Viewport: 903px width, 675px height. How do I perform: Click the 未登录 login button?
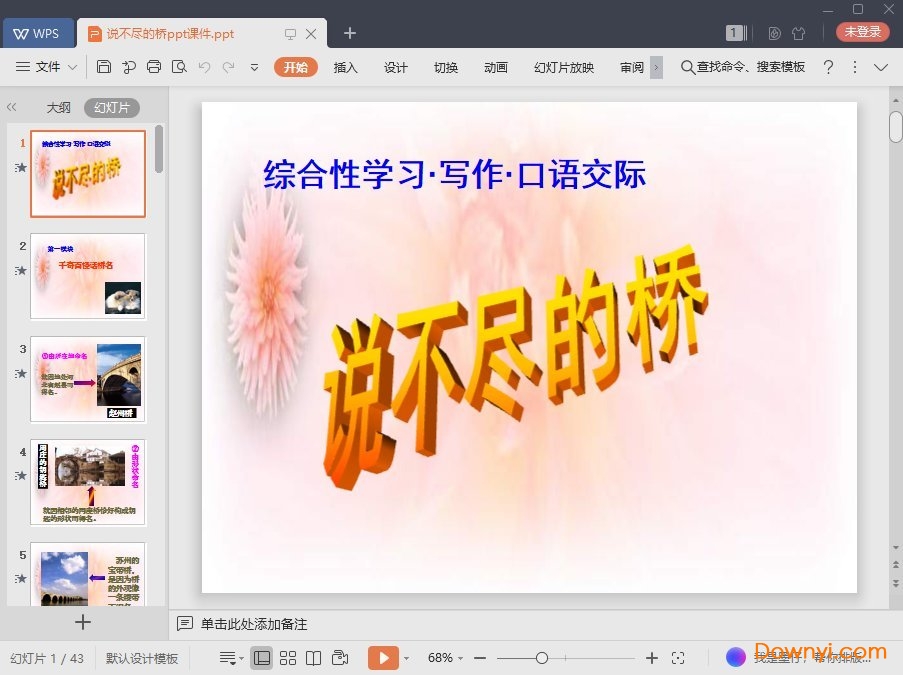coord(861,31)
